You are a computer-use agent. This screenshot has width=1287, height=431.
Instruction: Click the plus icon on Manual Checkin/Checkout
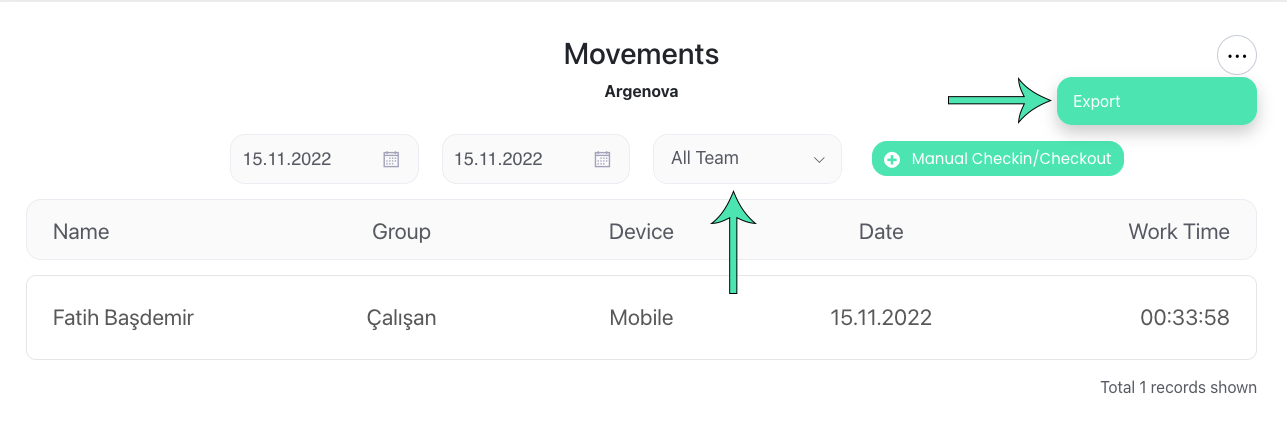[x=892, y=159]
